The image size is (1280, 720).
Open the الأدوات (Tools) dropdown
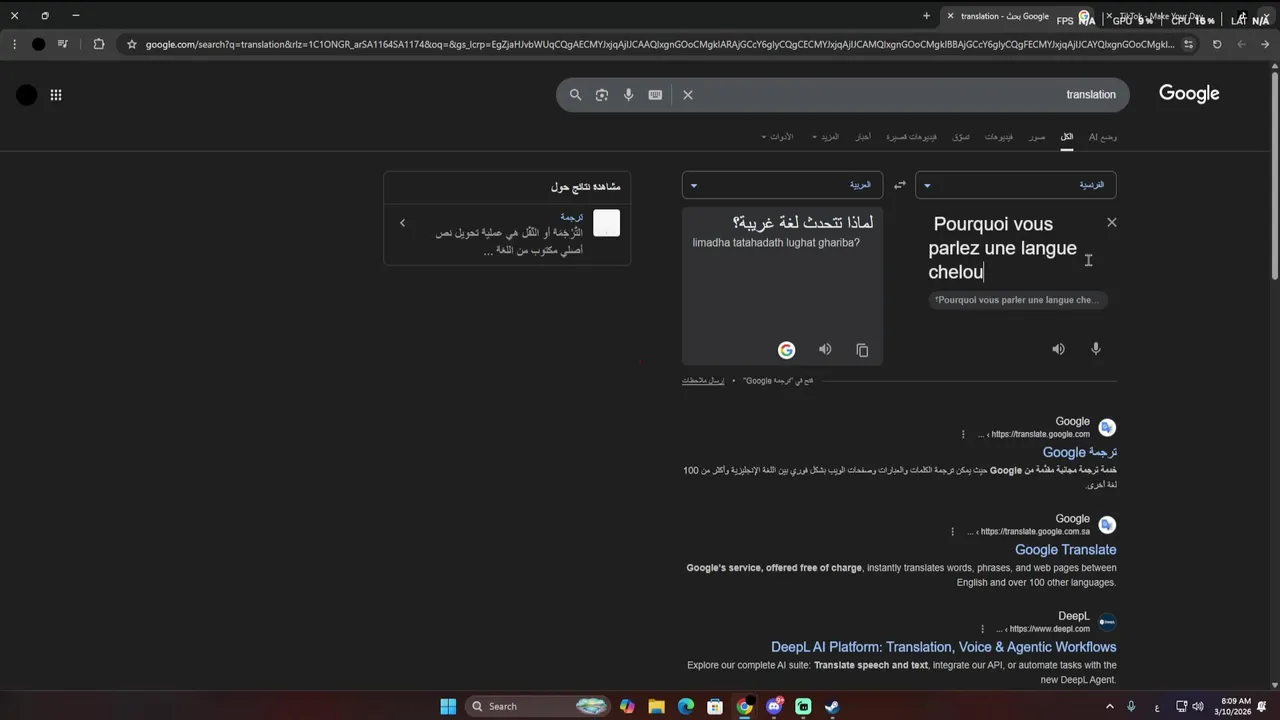(777, 137)
